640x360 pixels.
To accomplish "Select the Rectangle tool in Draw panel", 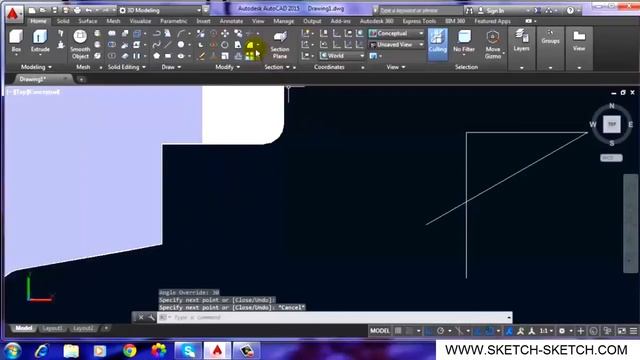I will click(168, 56).
